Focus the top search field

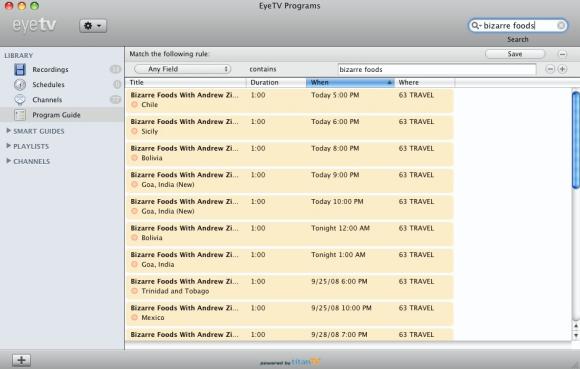tap(518, 25)
